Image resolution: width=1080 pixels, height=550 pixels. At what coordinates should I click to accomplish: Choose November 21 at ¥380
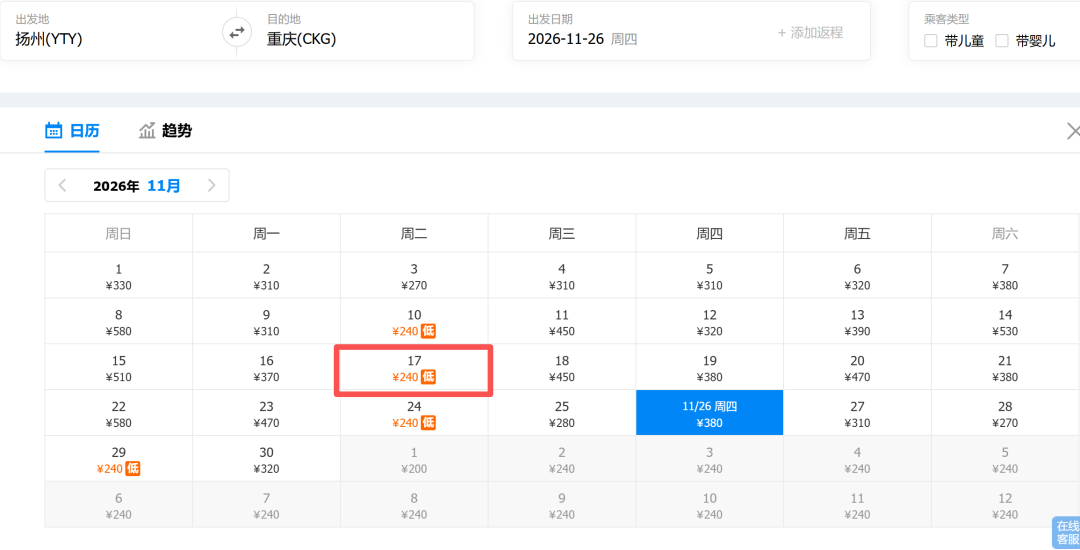tap(1005, 368)
